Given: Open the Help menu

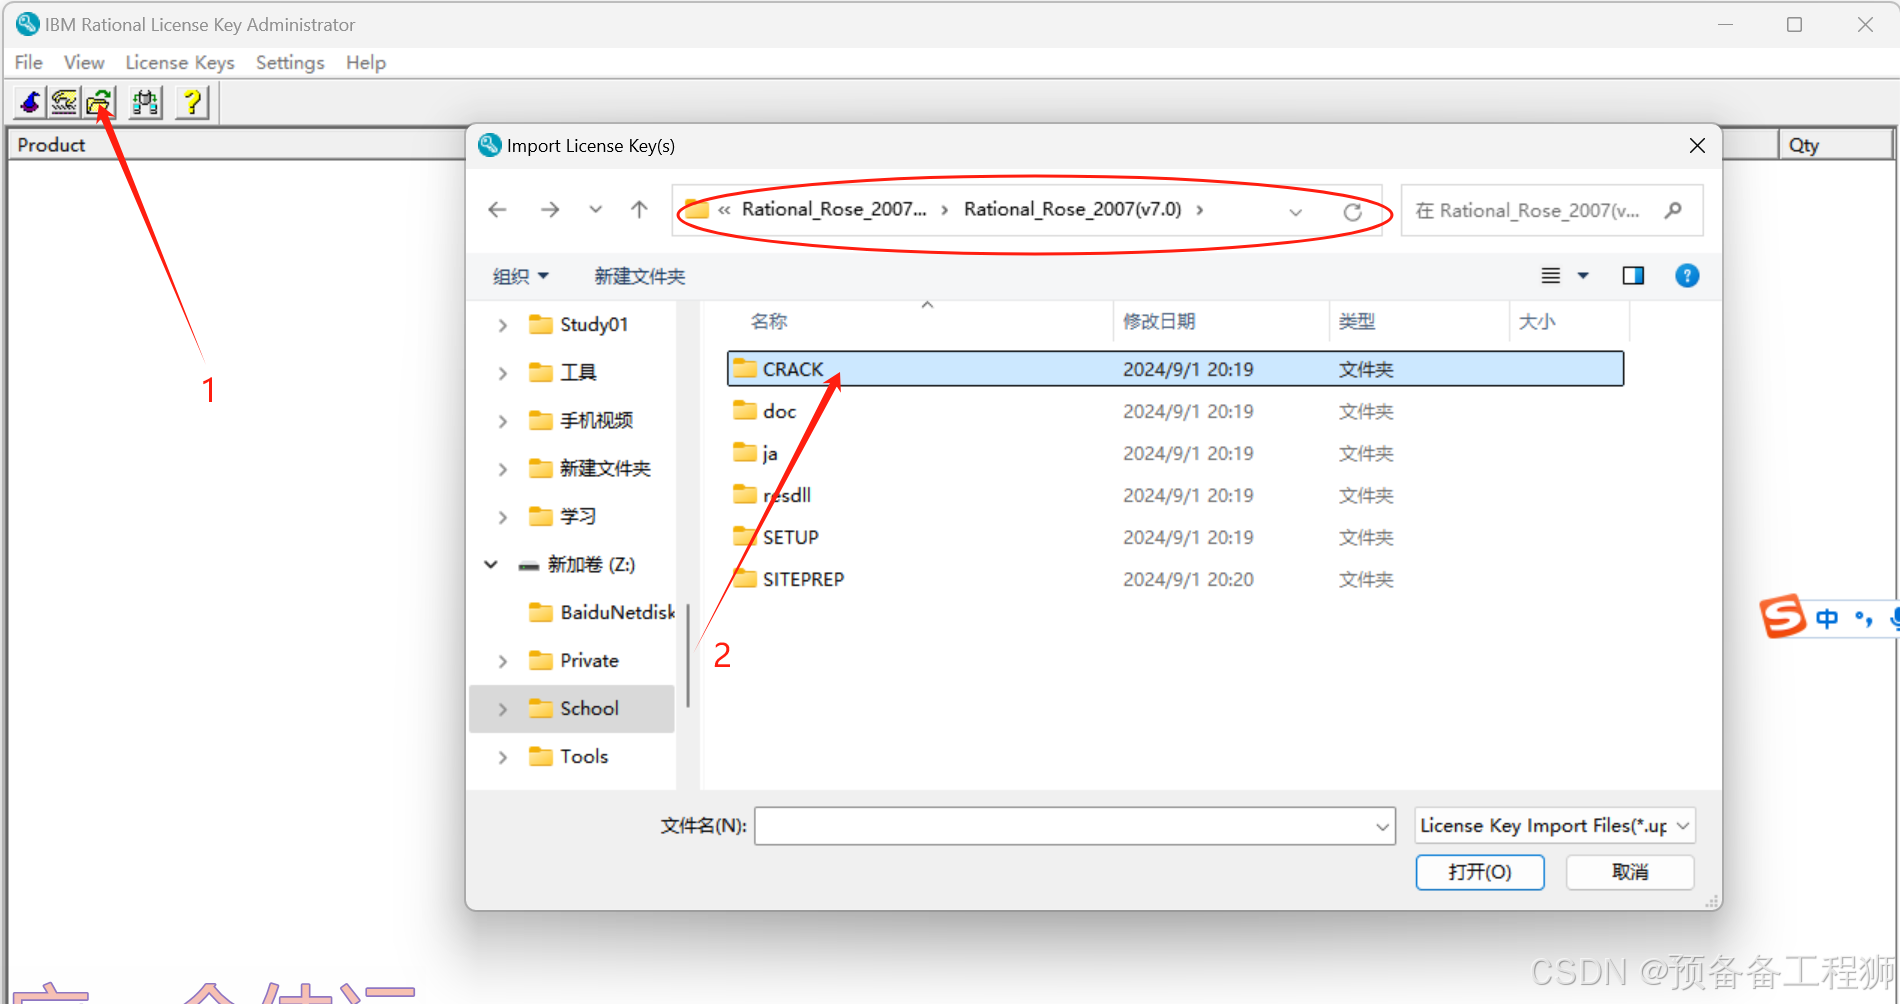Looking at the screenshot, I should (366, 62).
